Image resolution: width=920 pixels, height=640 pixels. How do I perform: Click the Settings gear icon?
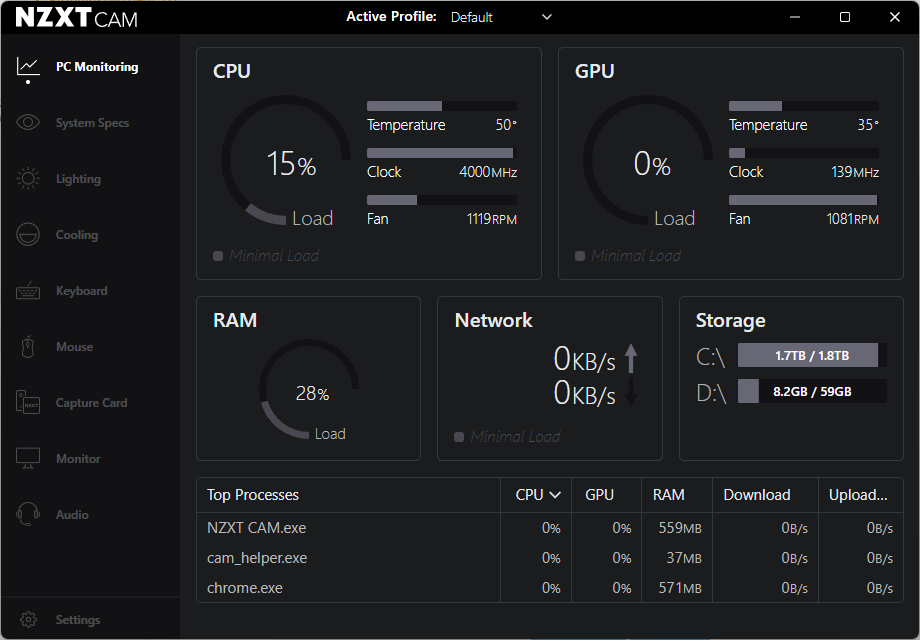pos(28,620)
